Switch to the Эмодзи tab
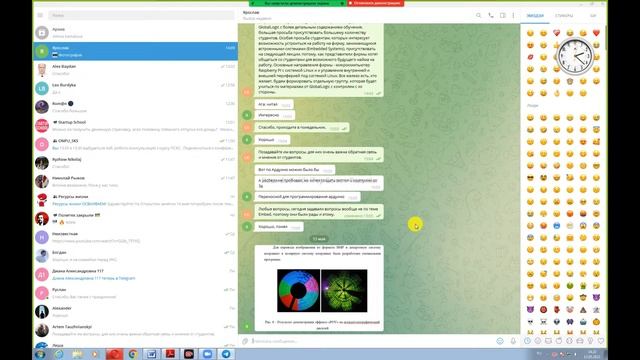The image size is (640, 360). [x=535, y=16]
